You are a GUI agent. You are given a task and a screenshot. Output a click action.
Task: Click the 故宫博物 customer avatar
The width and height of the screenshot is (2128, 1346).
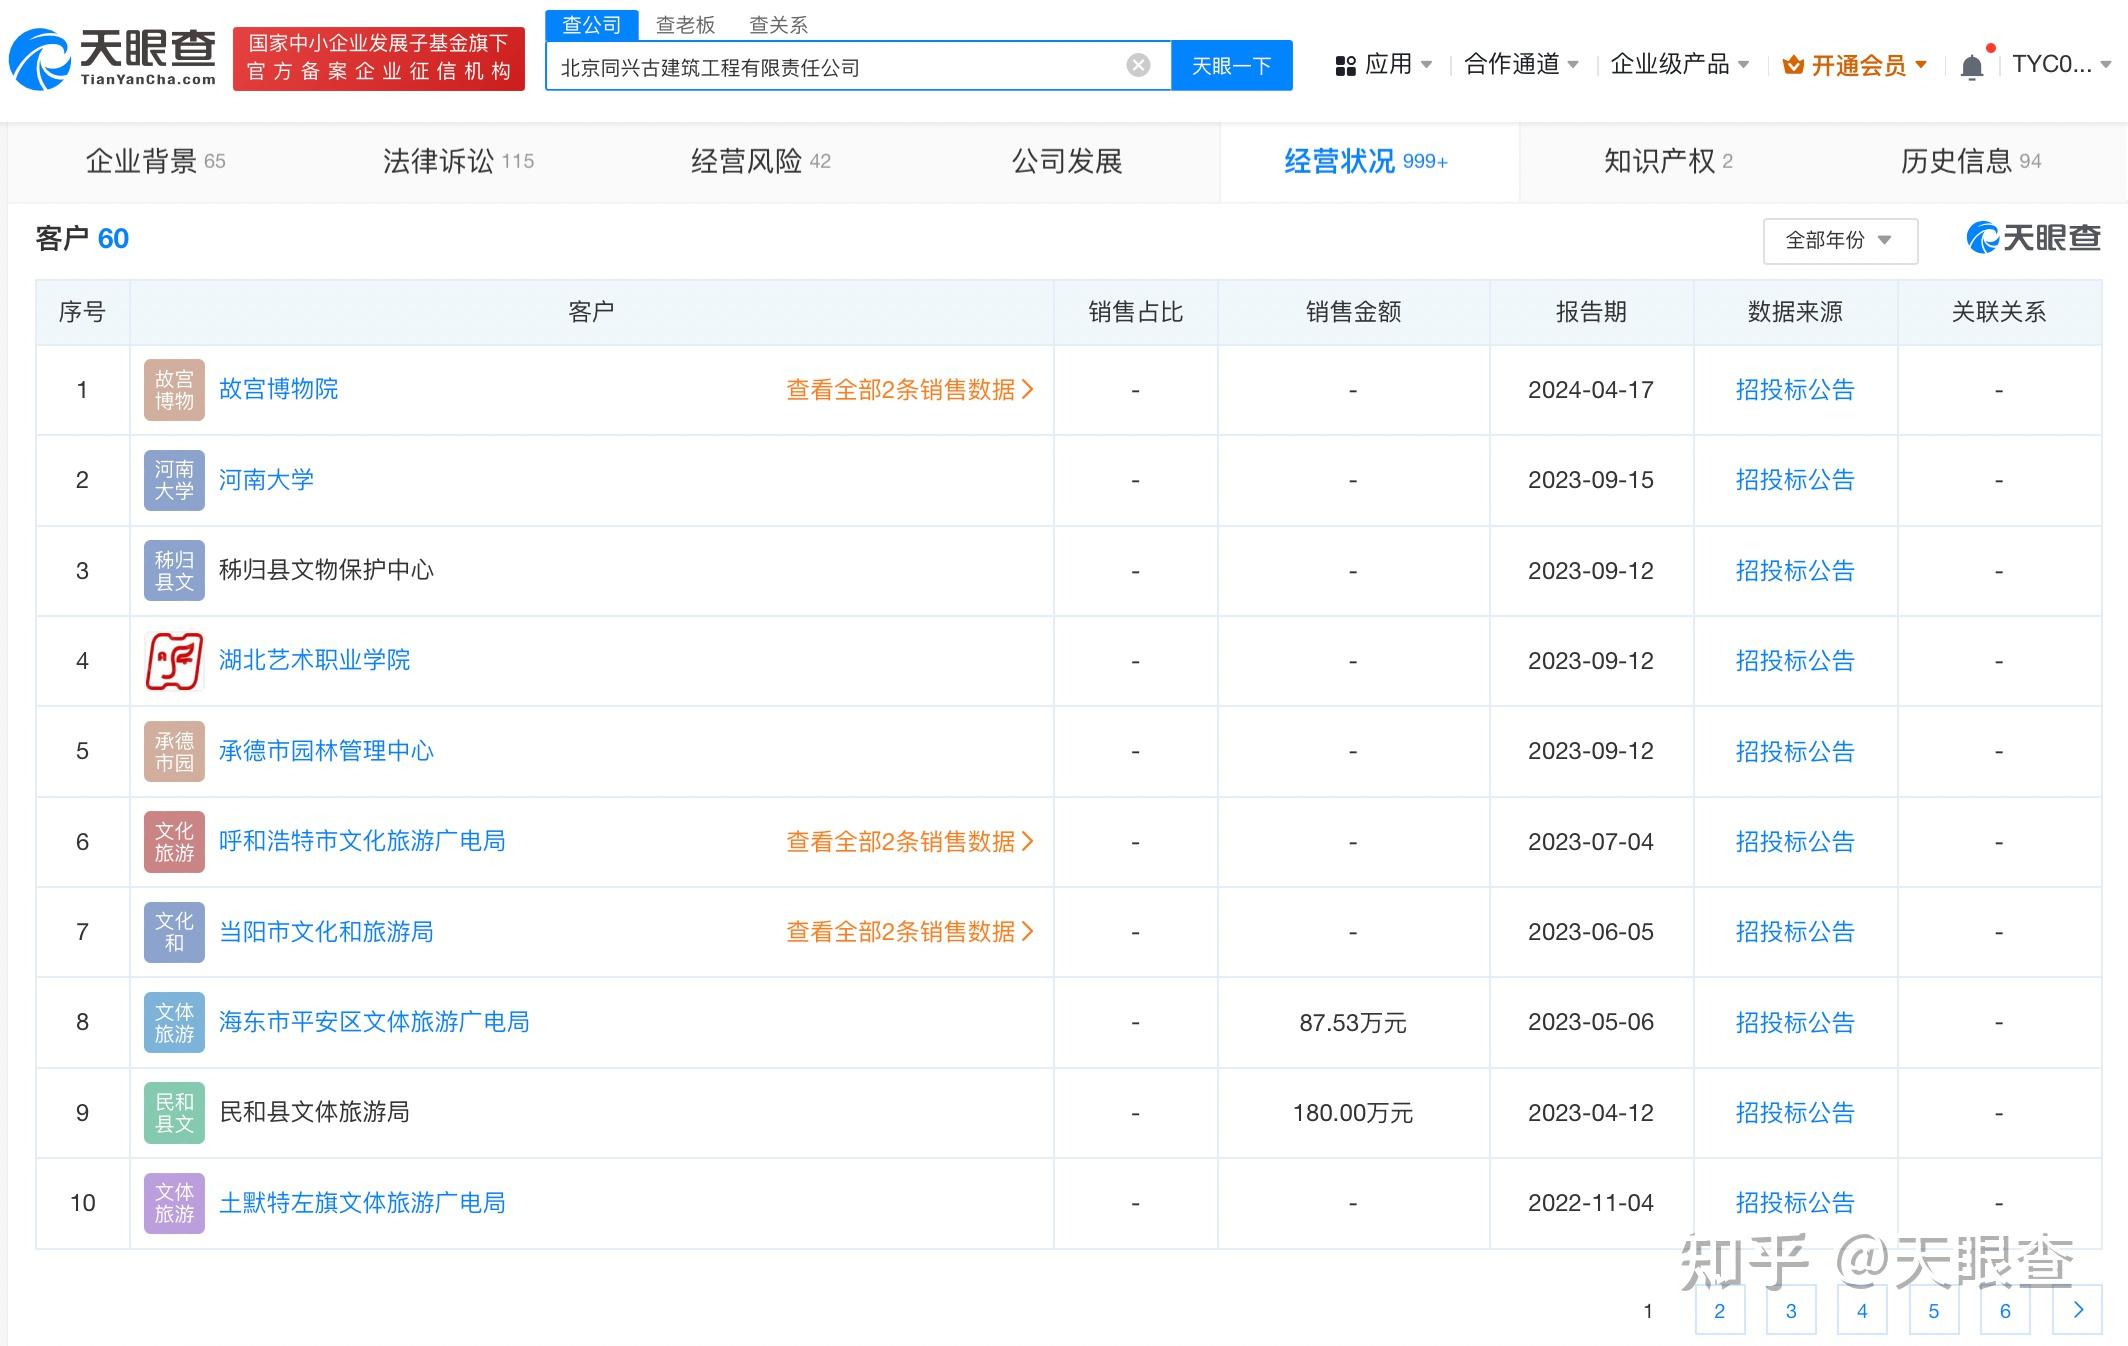[x=174, y=390]
